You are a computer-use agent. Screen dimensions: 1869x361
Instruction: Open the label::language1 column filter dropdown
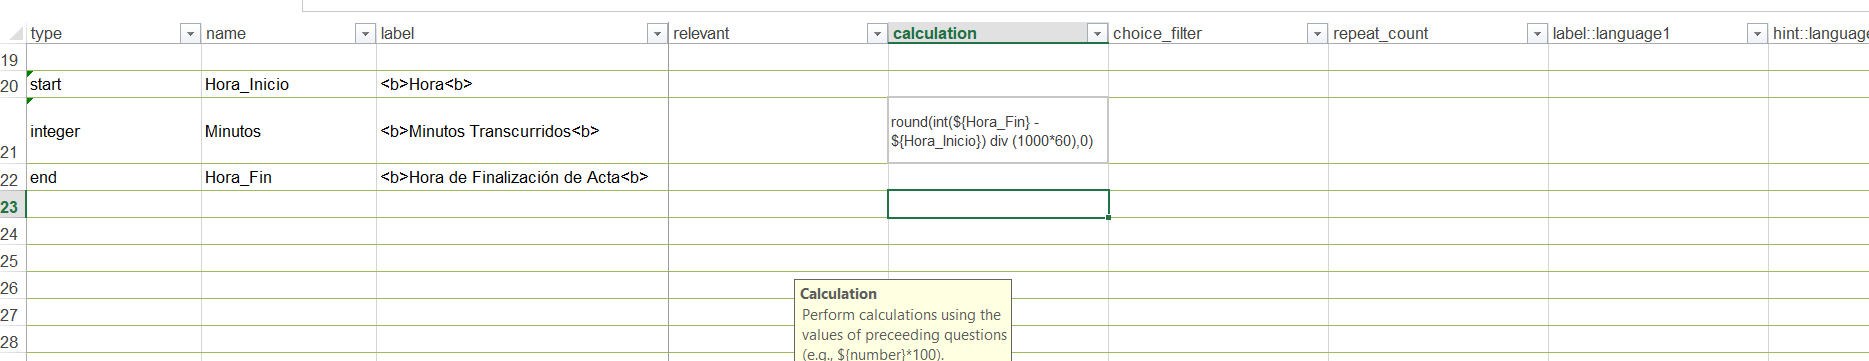(x=1757, y=34)
